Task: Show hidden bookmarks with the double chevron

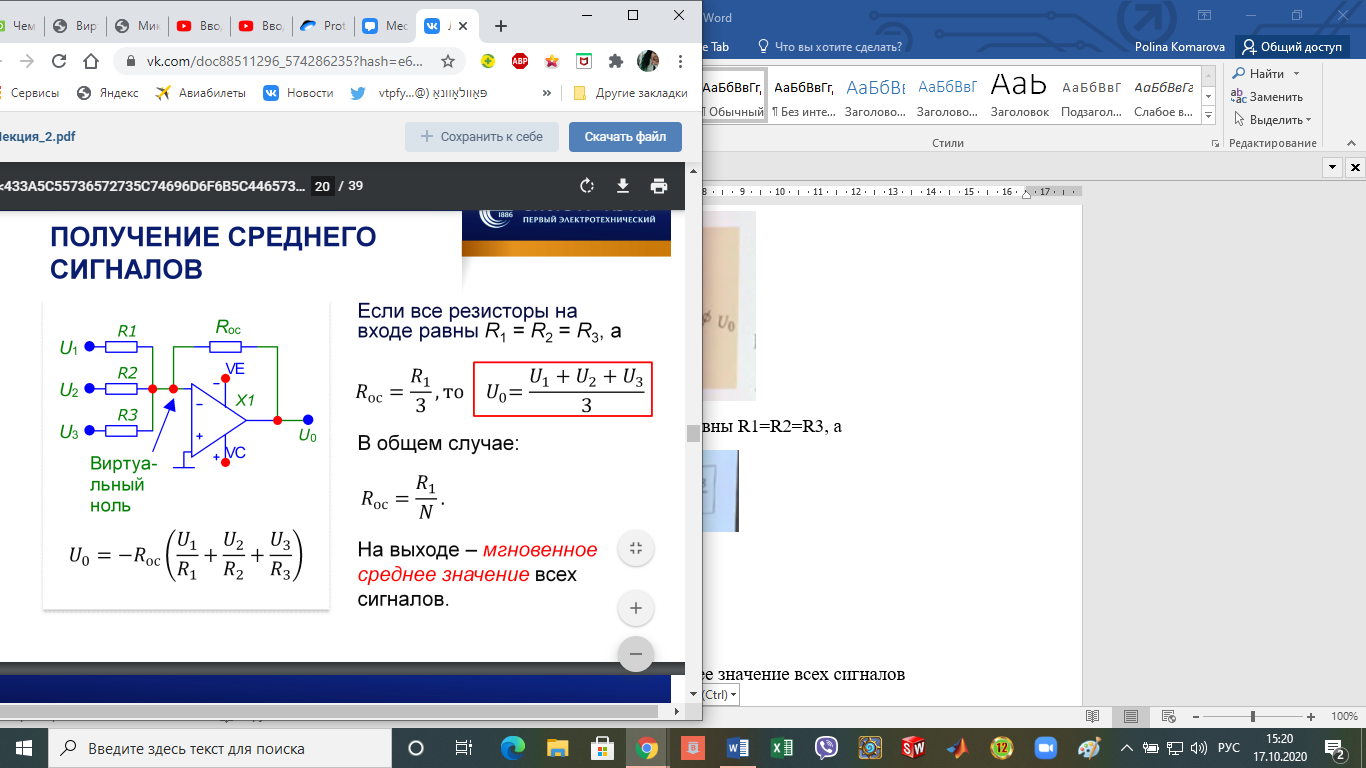Action: click(547, 93)
